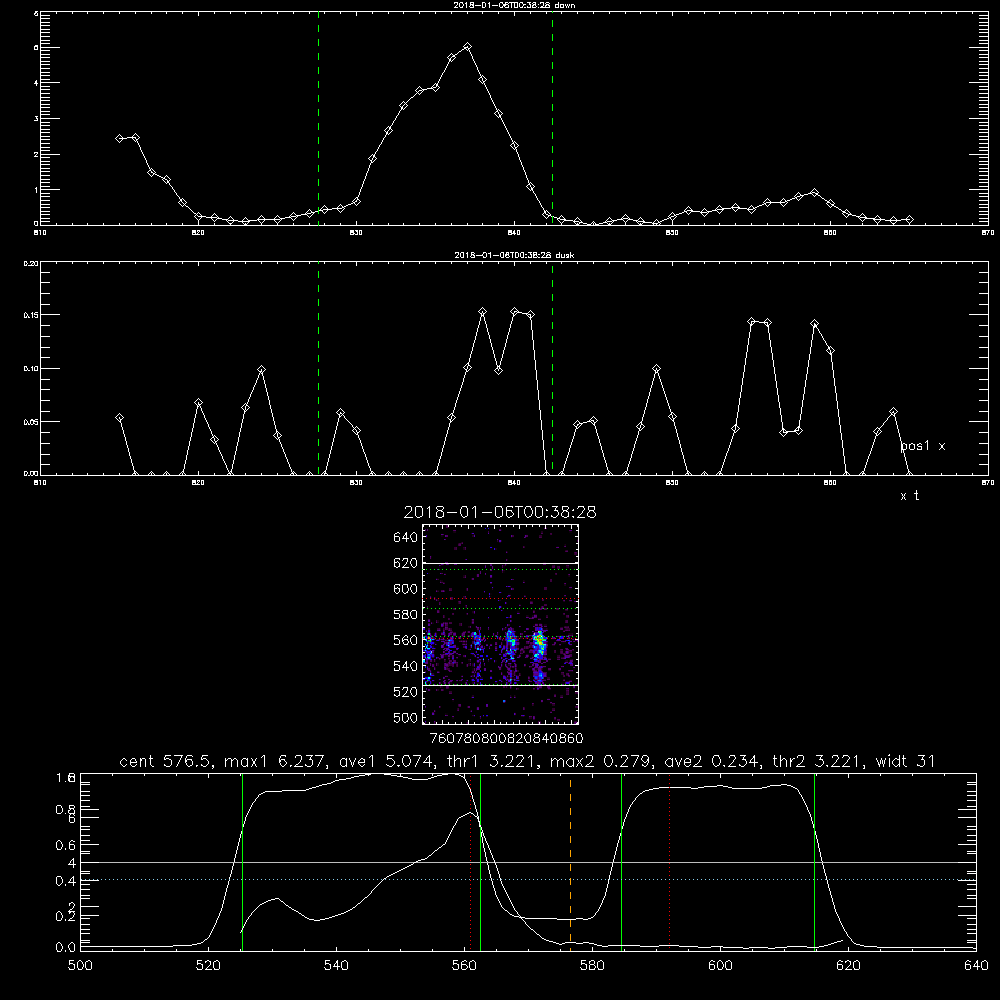Image resolution: width=1000 pixels, height=1000 pixels.
Task: Click the 'pos1 x' label
Action: 923,446
